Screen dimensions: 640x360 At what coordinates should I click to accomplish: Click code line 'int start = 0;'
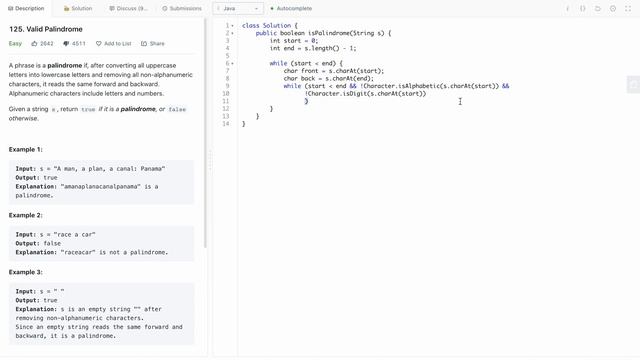point(294,41)
